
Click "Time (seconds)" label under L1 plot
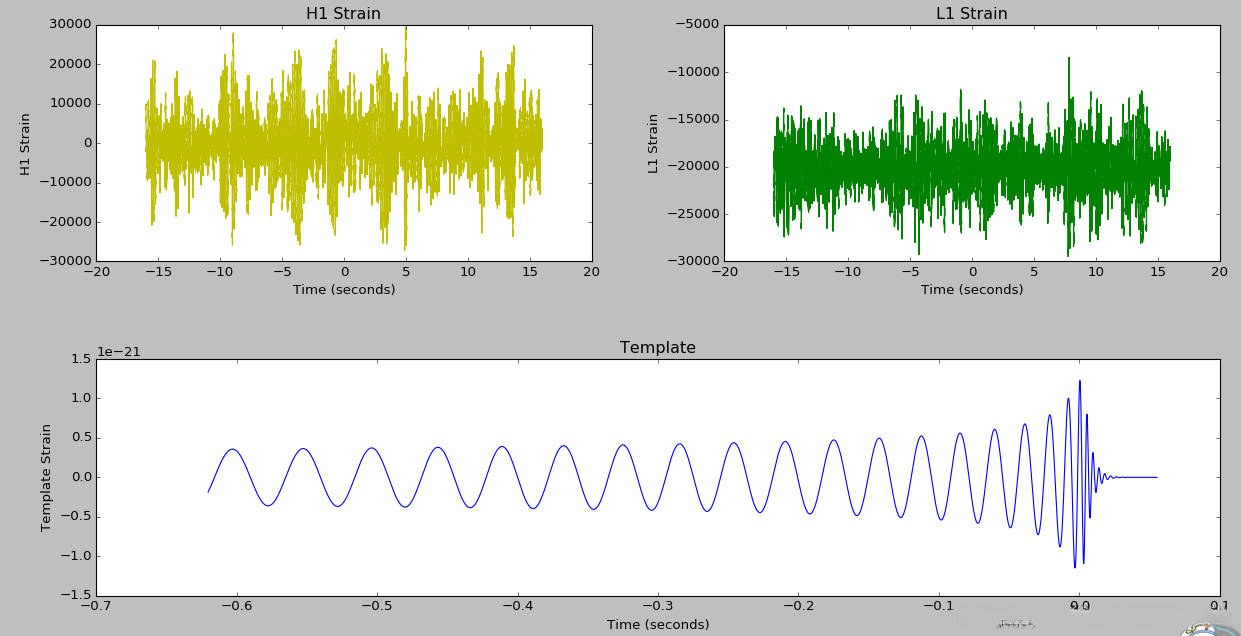click(x=972, y=290)
